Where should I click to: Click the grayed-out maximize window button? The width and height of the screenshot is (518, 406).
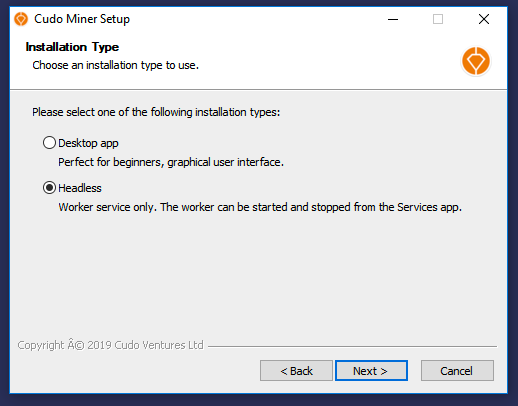438,19
